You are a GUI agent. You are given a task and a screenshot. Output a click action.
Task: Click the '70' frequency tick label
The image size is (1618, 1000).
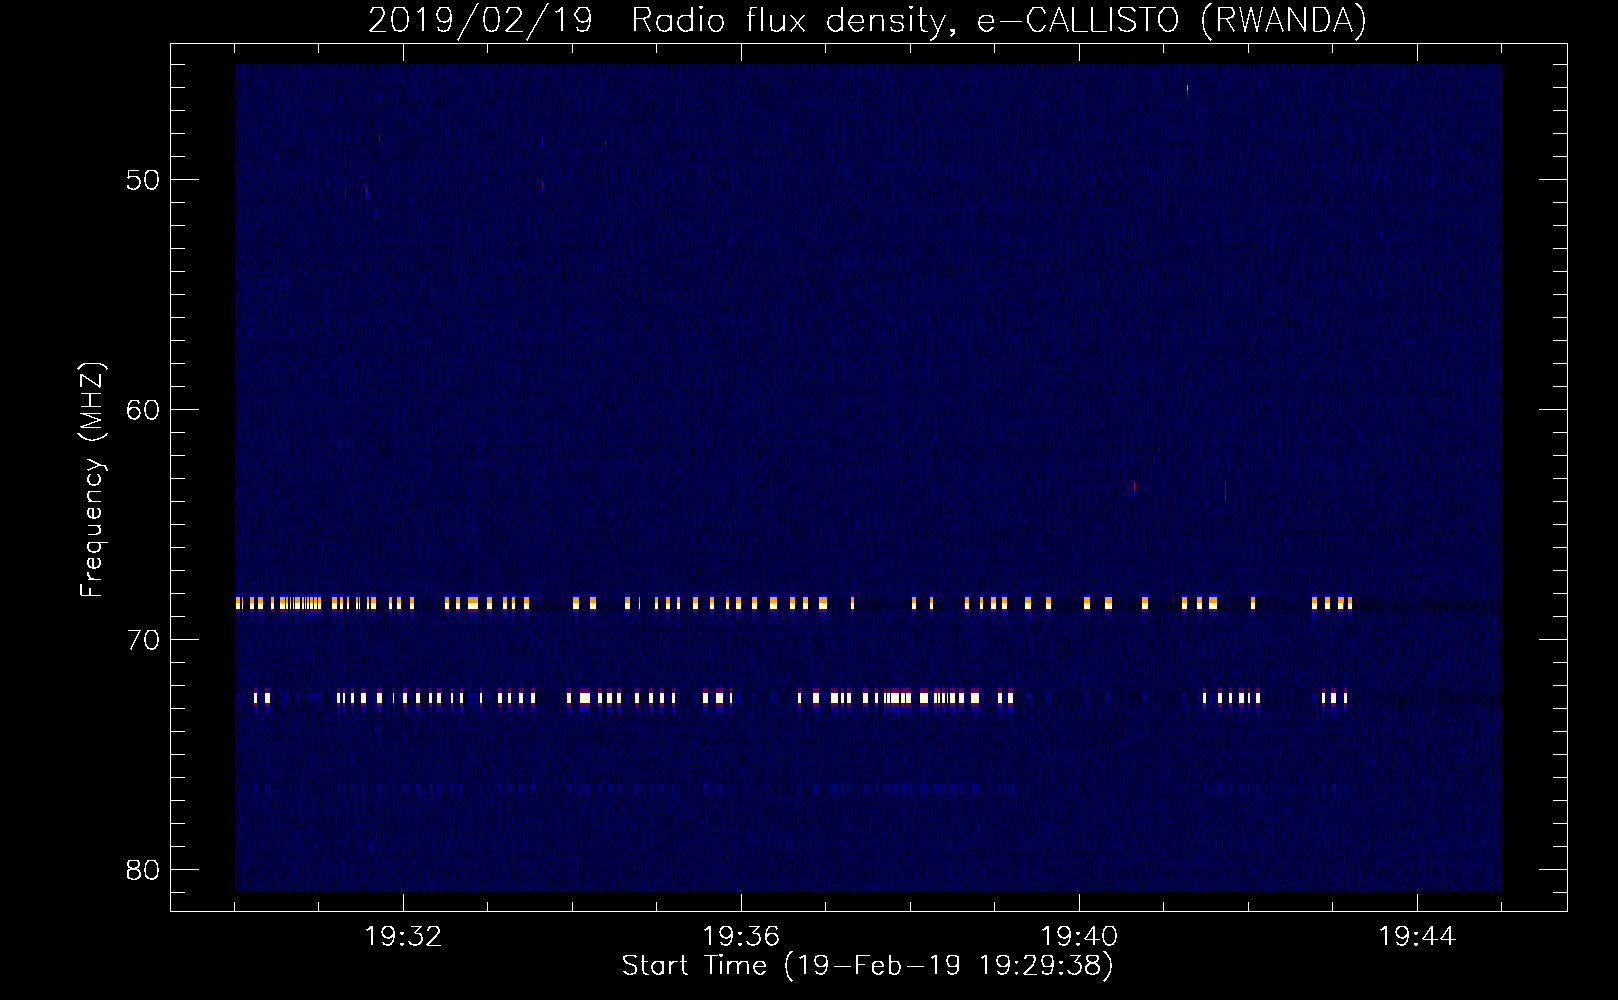[x=143, y=640]
